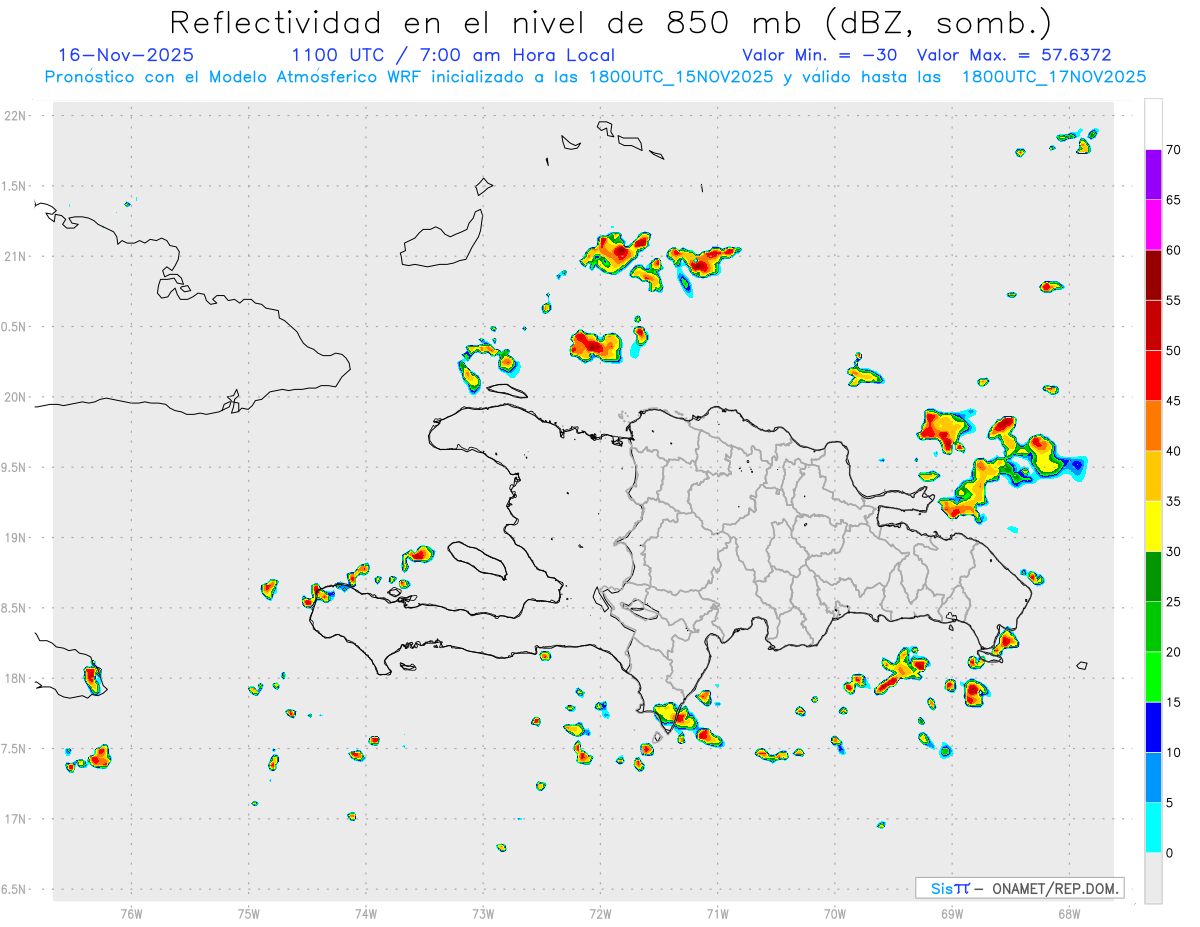
Task: Select the '21N' latitude label
Action: (x=15, y=256)
